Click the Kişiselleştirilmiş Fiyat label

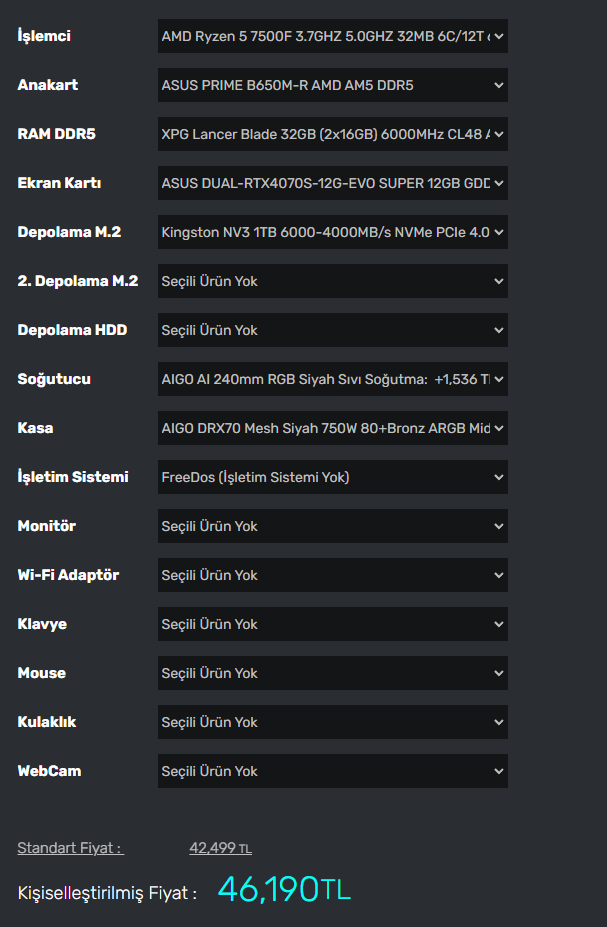click(x=107, y=893)
